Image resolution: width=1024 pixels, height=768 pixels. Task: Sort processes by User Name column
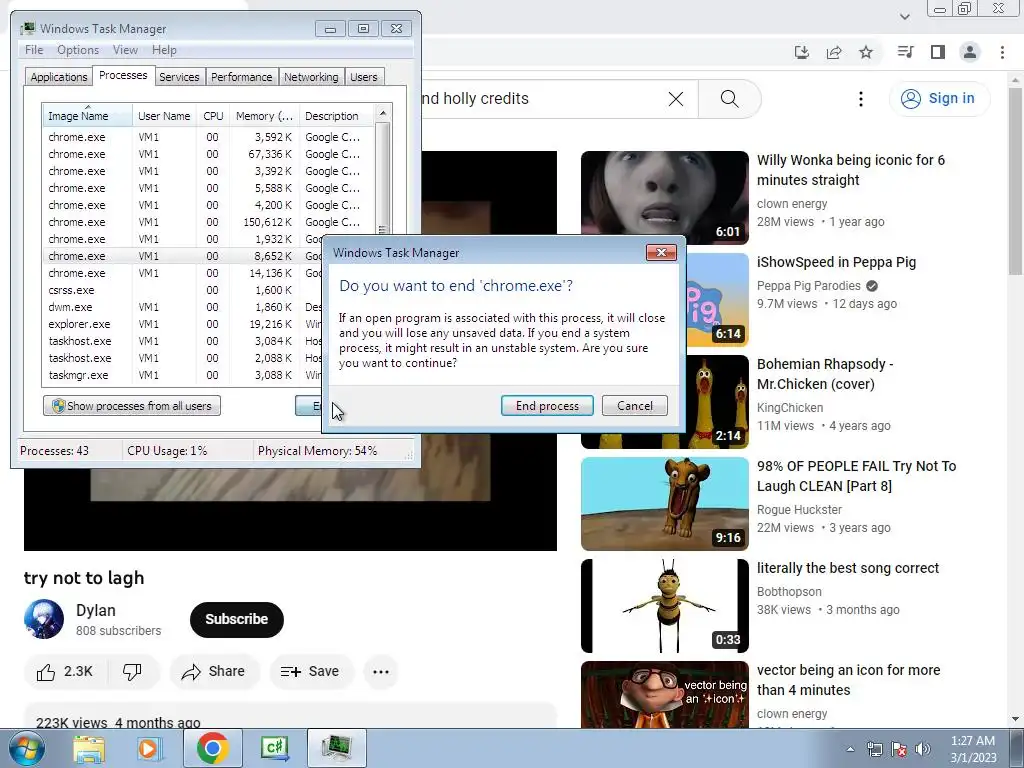click(164, 116)
